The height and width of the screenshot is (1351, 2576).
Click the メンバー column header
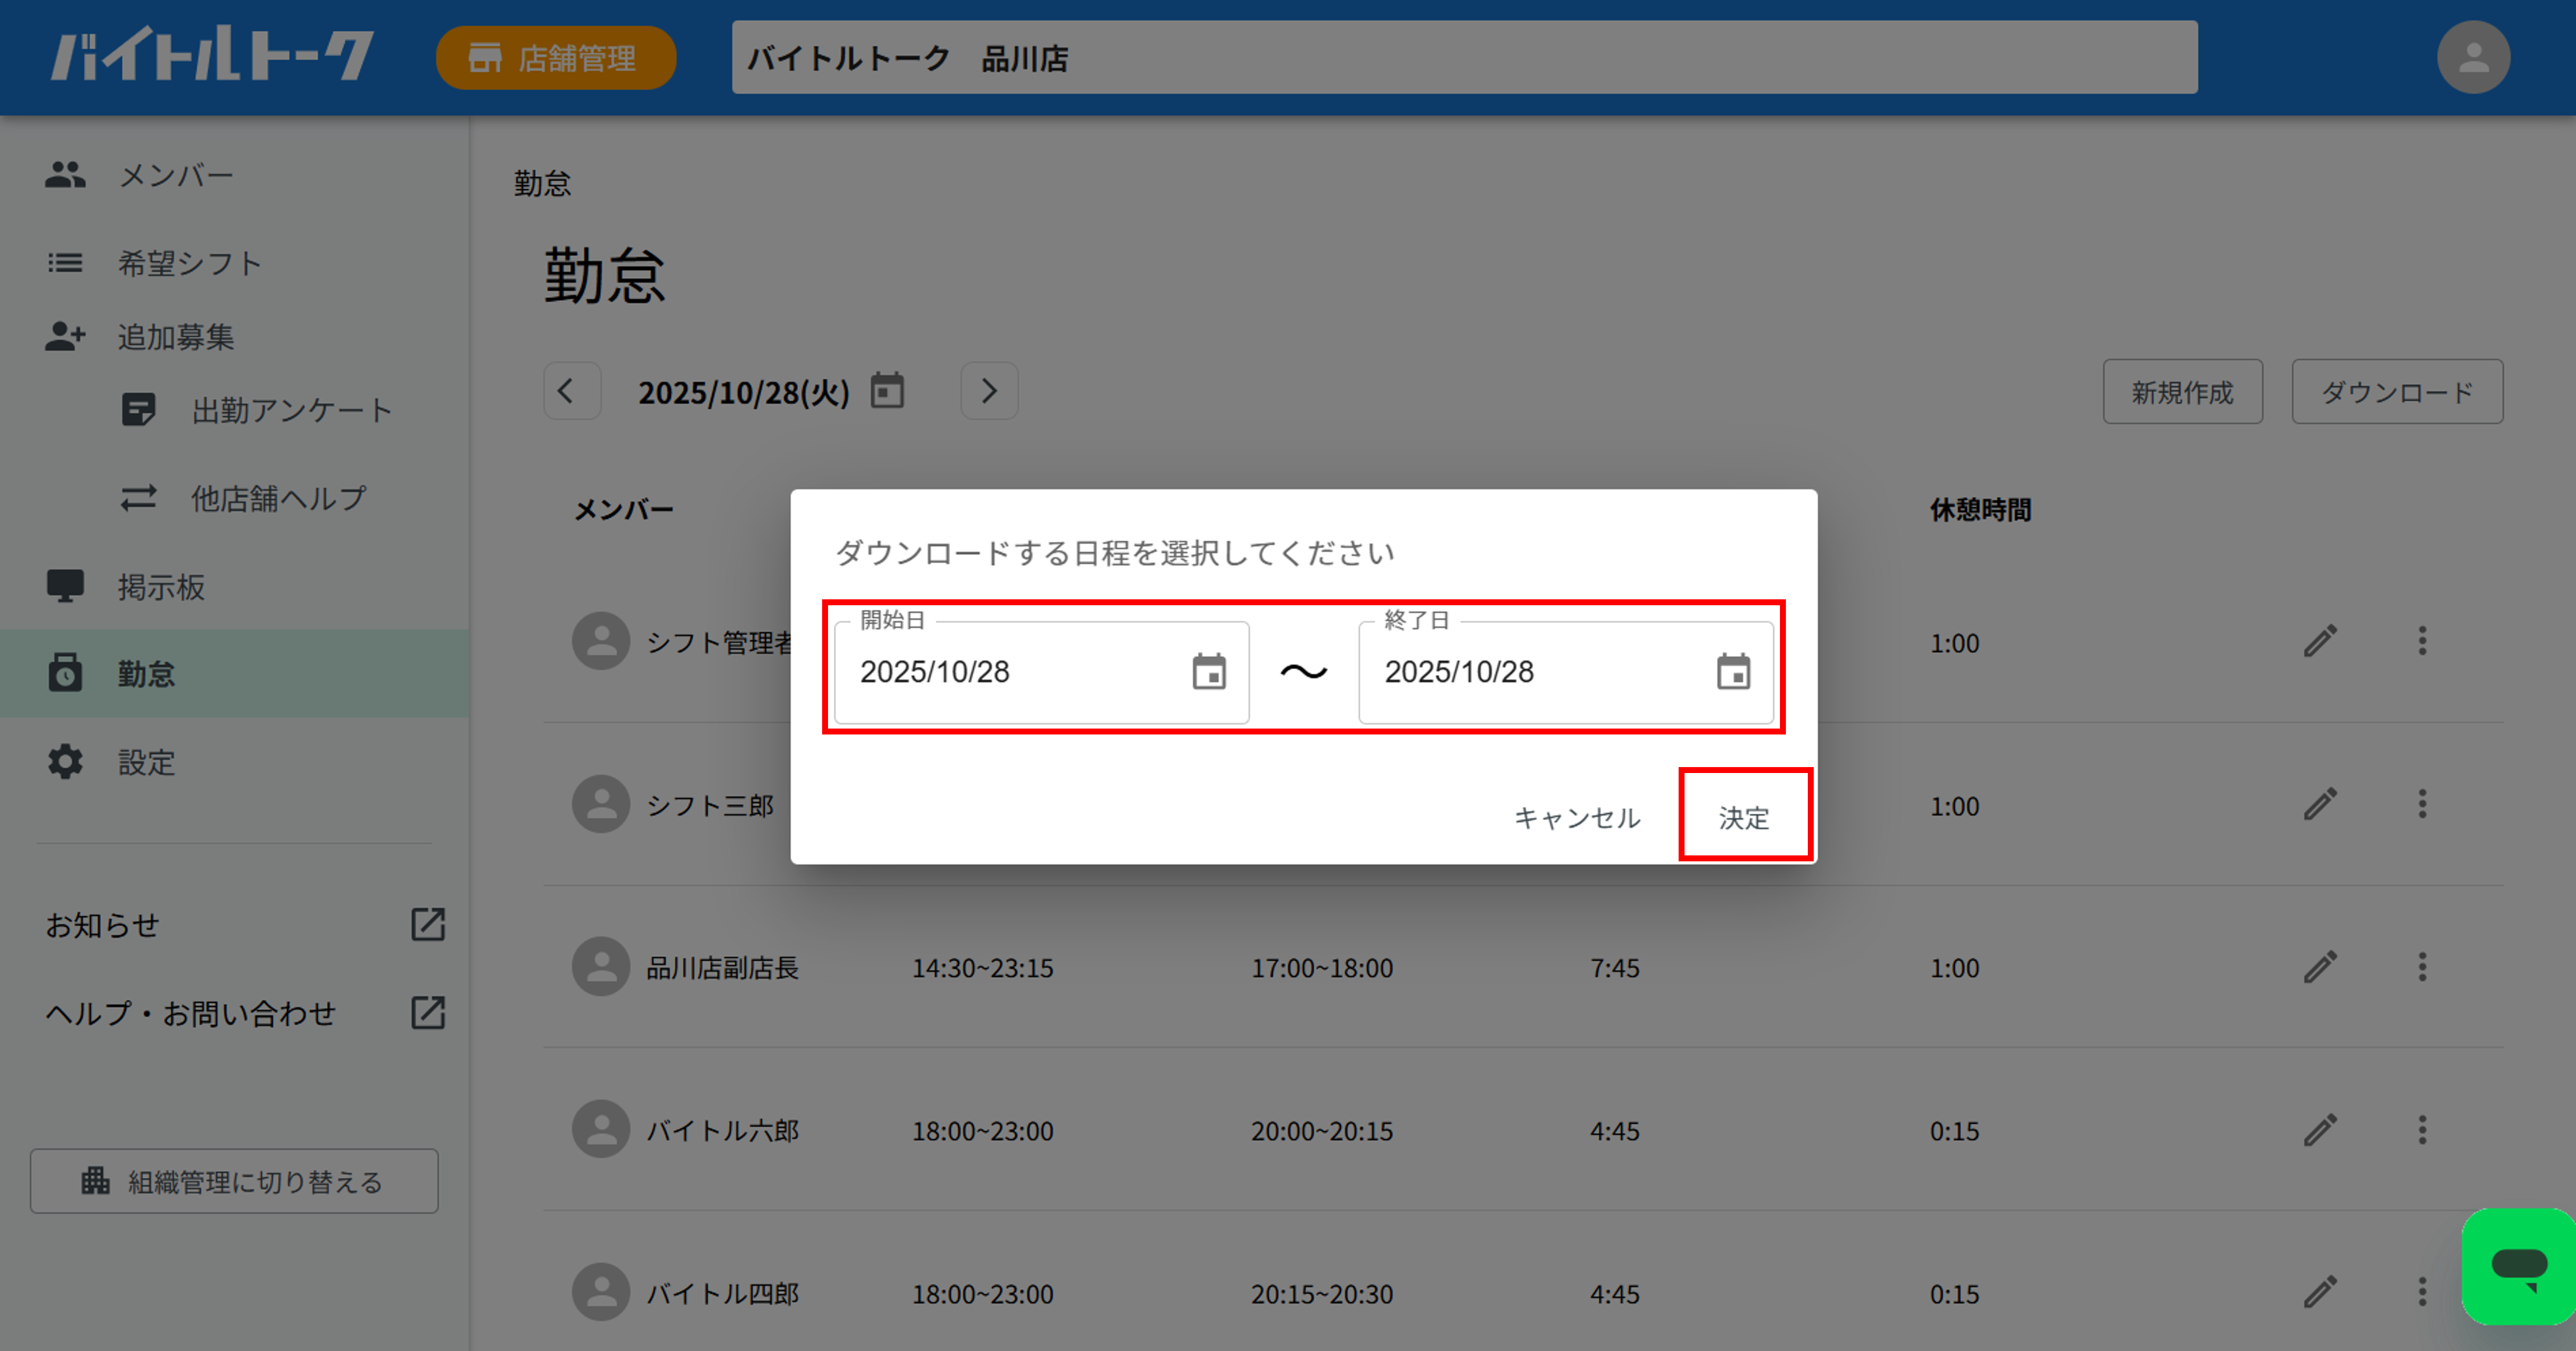(623, 510)
